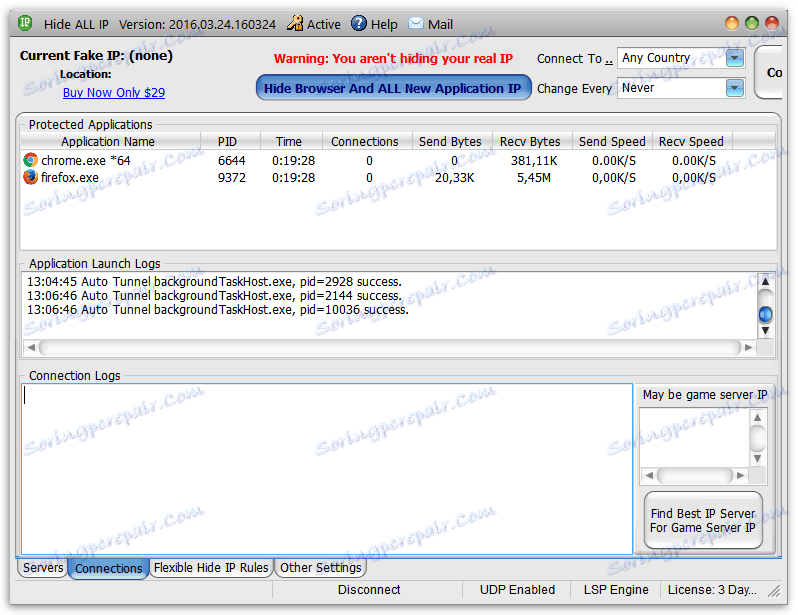Open the Buy Now Only $29 link
The image size is (798, 615).
(114, 93)
